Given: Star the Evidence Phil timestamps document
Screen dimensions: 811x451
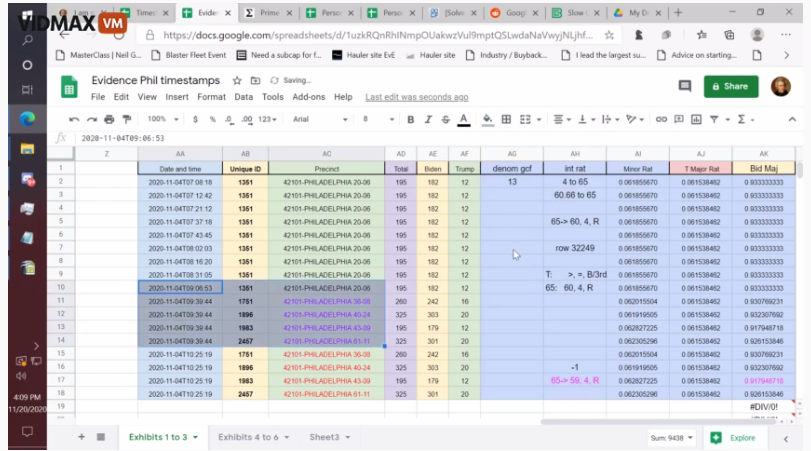Looking at the screenshot, I should point(237,81).
